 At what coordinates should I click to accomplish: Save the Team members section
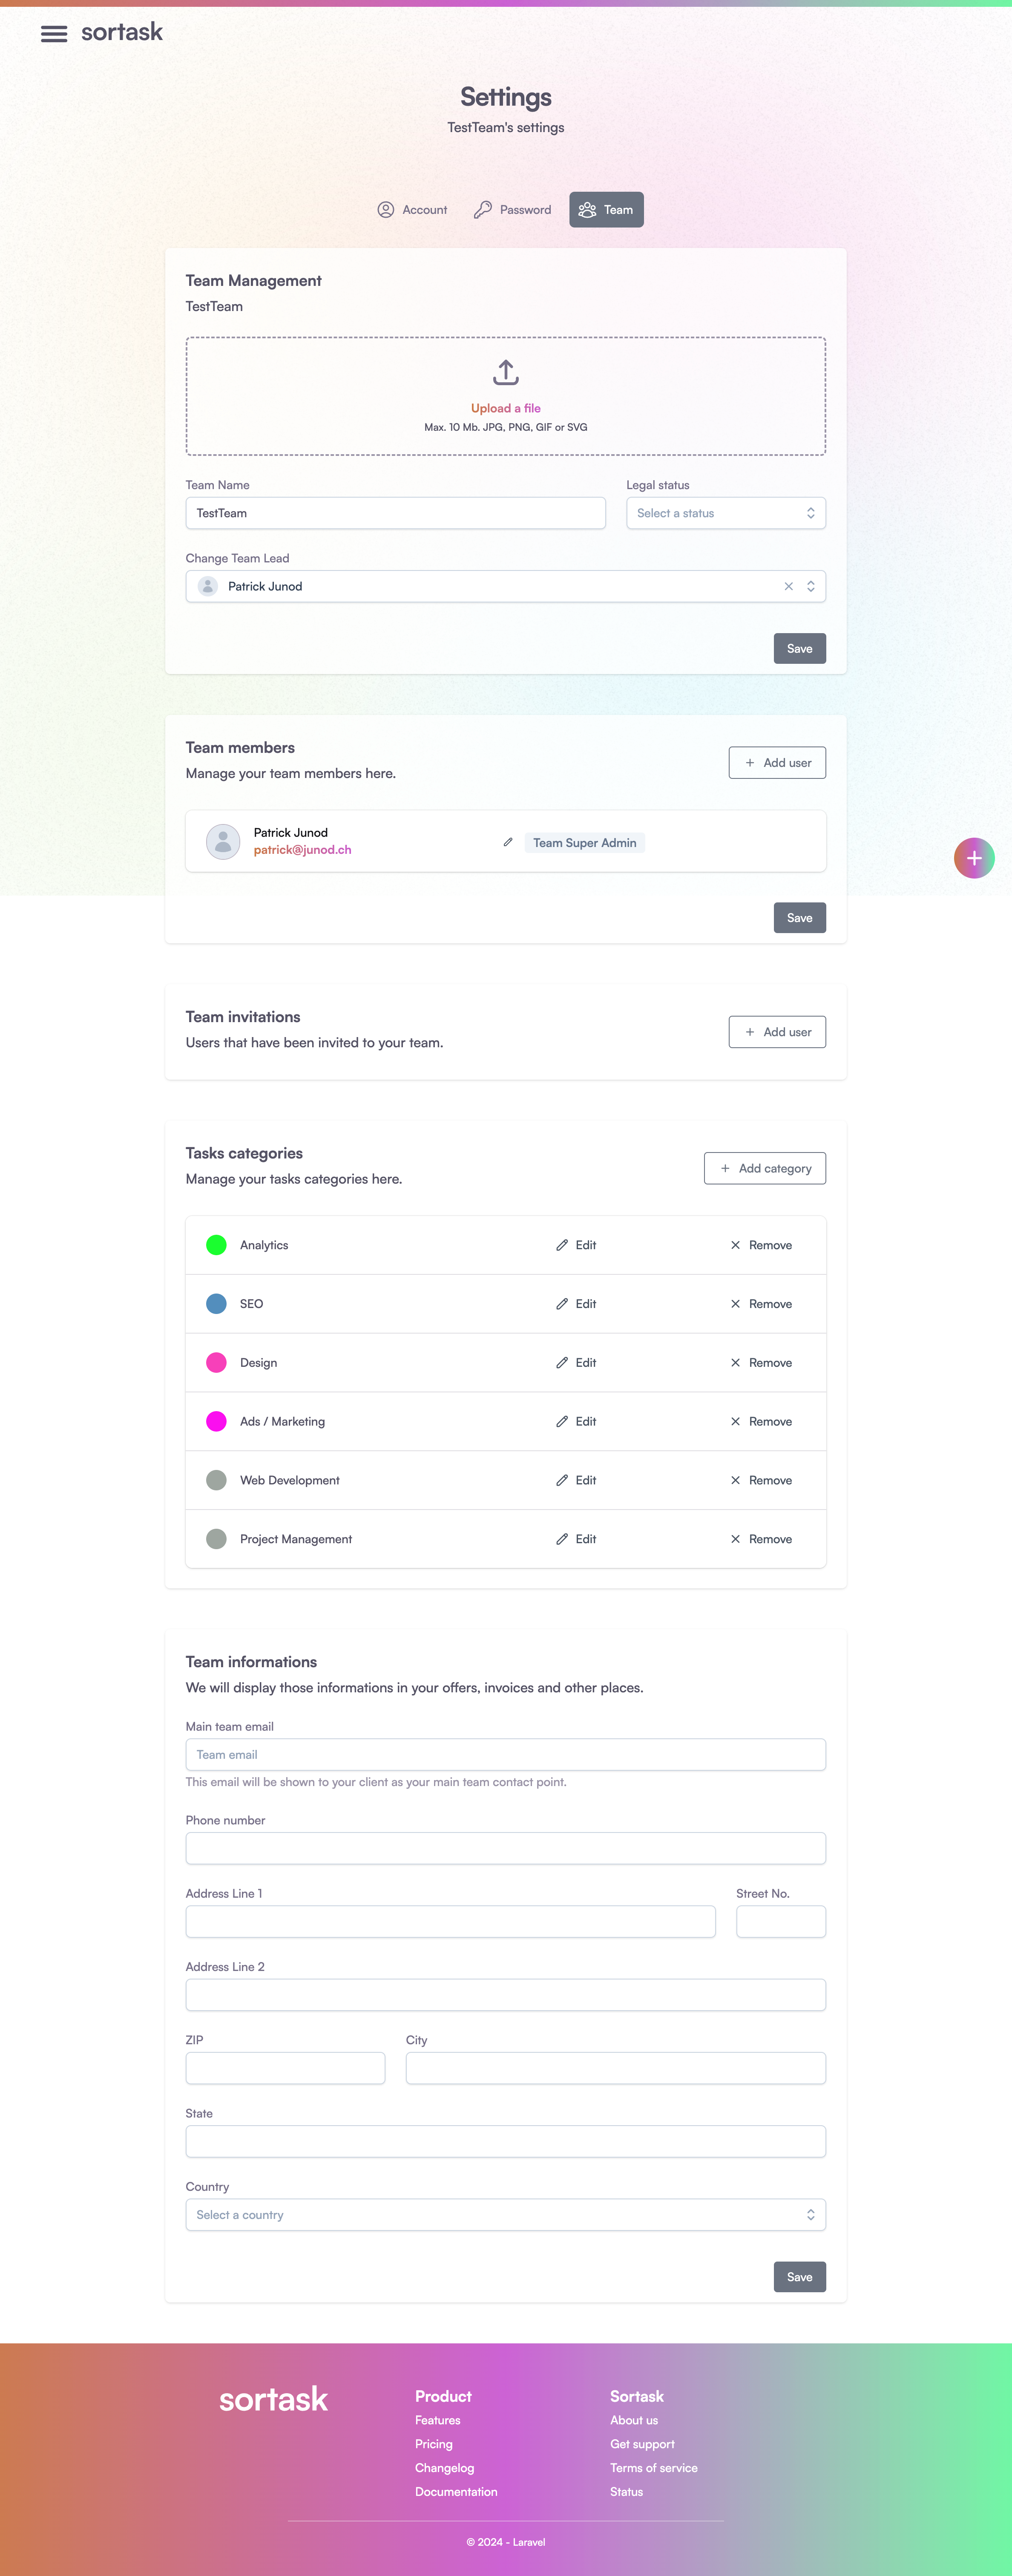point(799,918)
